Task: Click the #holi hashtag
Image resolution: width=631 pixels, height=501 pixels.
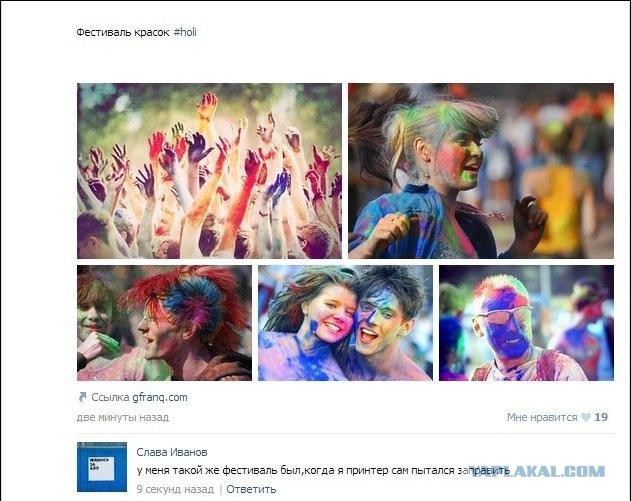Action: click(185, 32)
